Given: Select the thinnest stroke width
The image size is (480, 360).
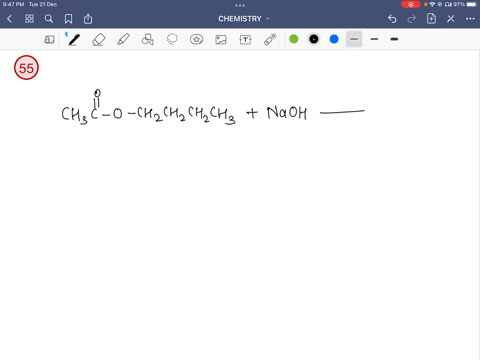Looking at the screenshot, I should click(354, 39).
